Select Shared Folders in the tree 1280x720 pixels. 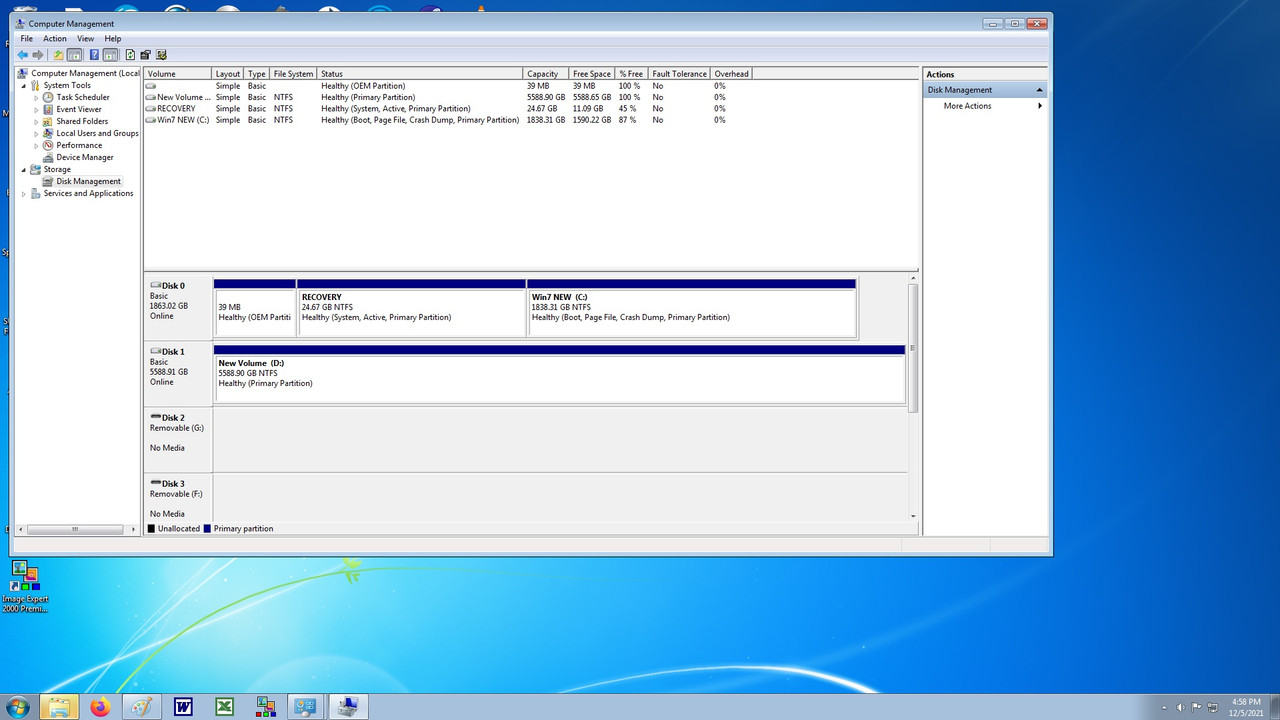click(82, 121)
